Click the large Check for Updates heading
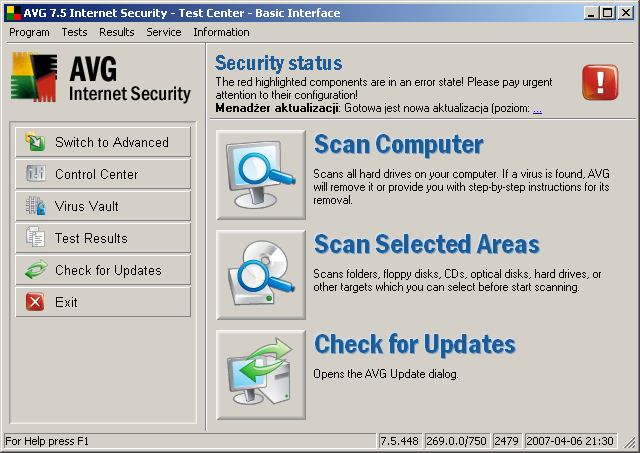 click(415, 344)
